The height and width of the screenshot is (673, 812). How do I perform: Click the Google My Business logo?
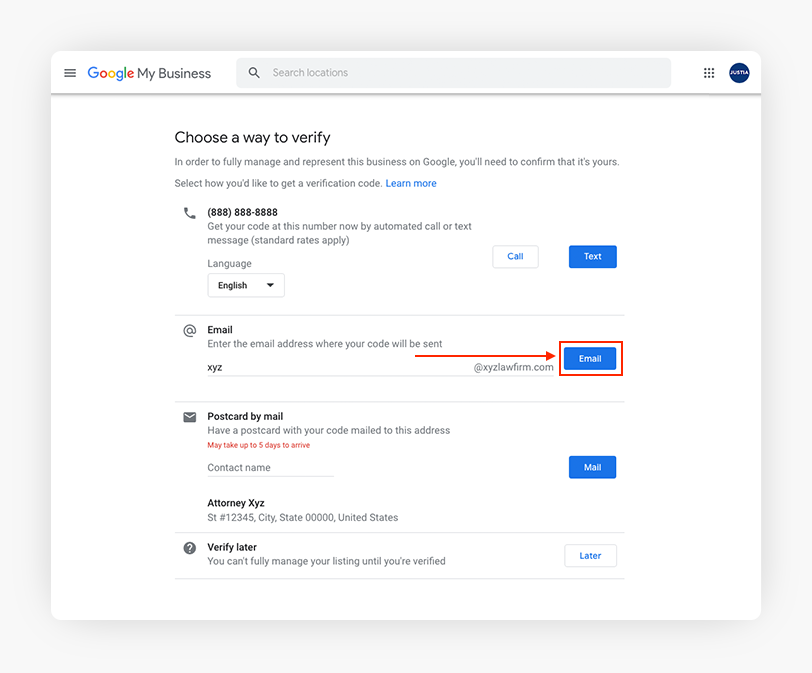point(149,73)
